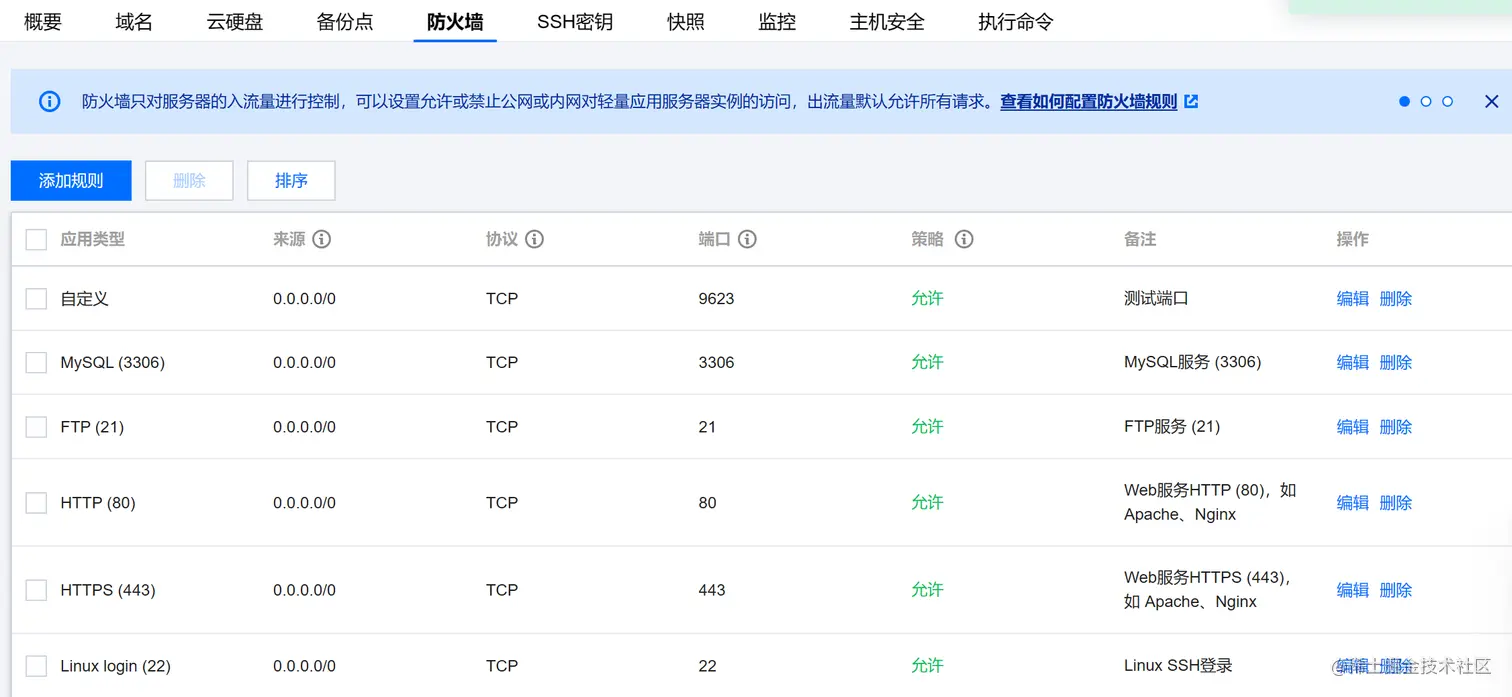Select the third banner pagination dot

point(1447,101)
